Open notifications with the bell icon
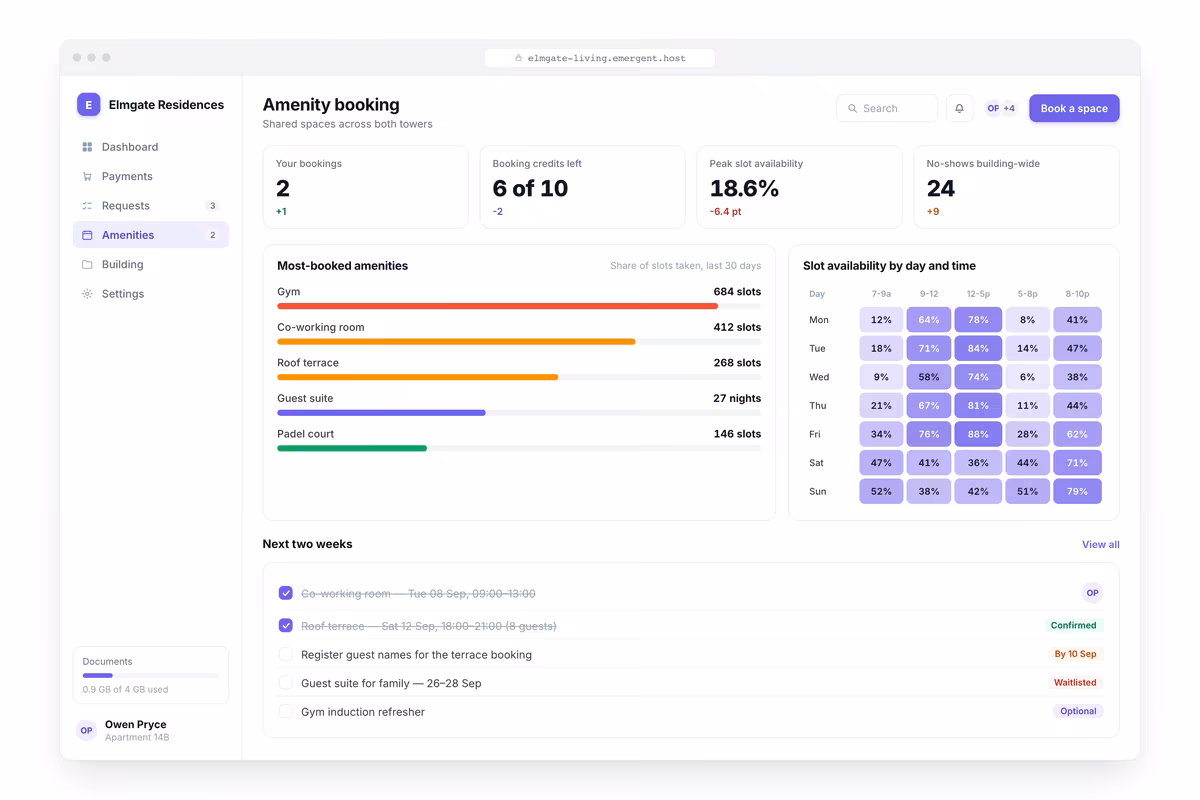The image size is (1200, 800). coord(959,108)
